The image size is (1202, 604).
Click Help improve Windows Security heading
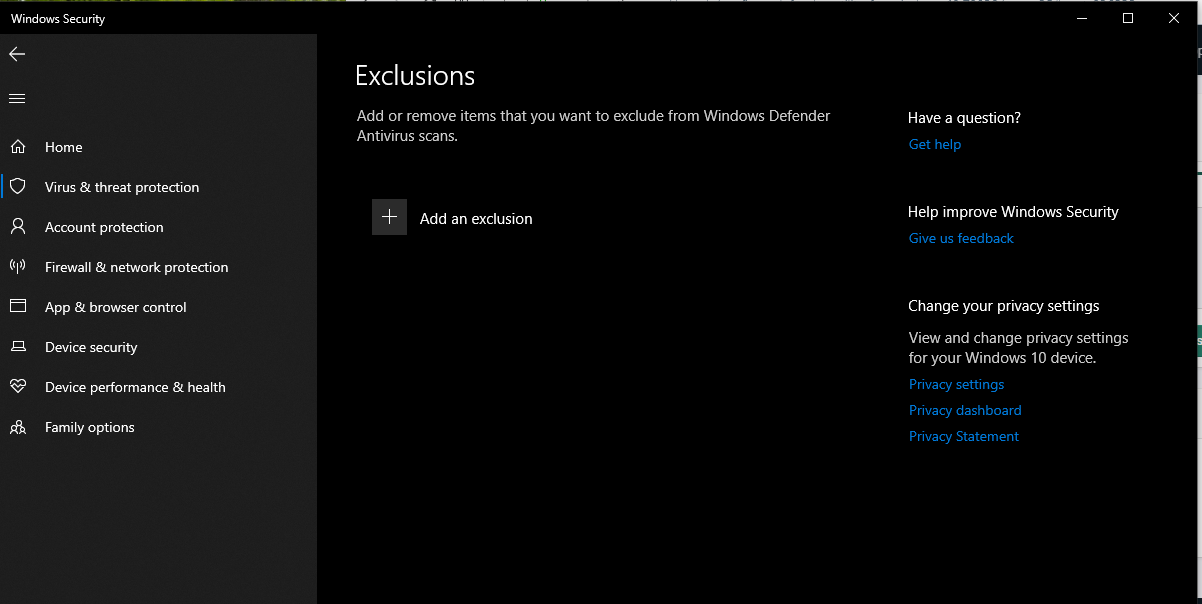pos(1013,212)
